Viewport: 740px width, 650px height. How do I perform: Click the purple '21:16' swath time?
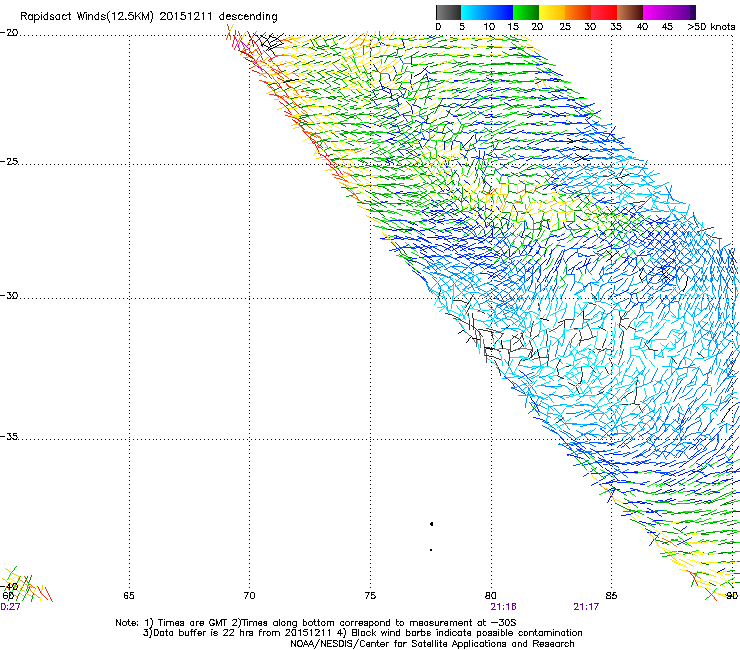pyautogui.click(x=503, y=607)
